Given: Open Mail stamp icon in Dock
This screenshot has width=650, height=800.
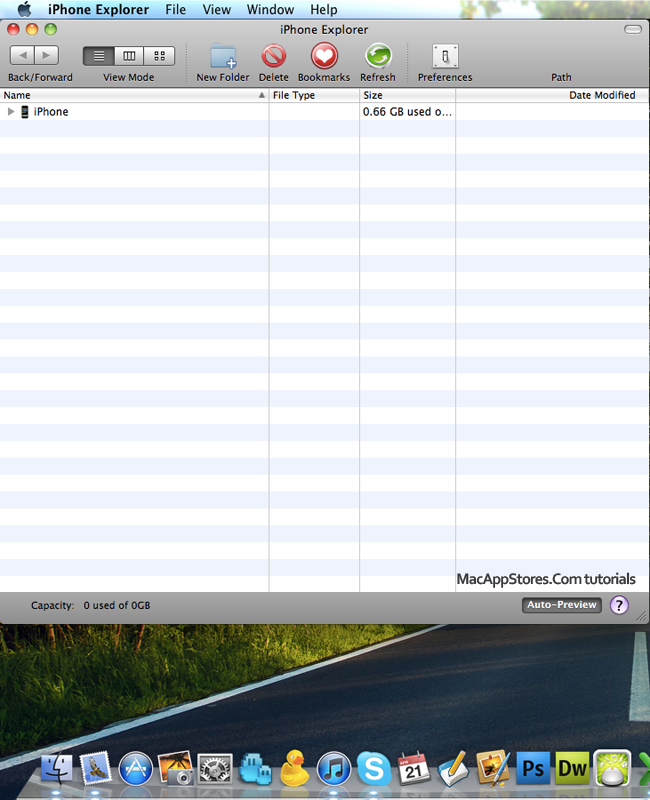Looking at the screenshot, I should click(x=95, y=768).
